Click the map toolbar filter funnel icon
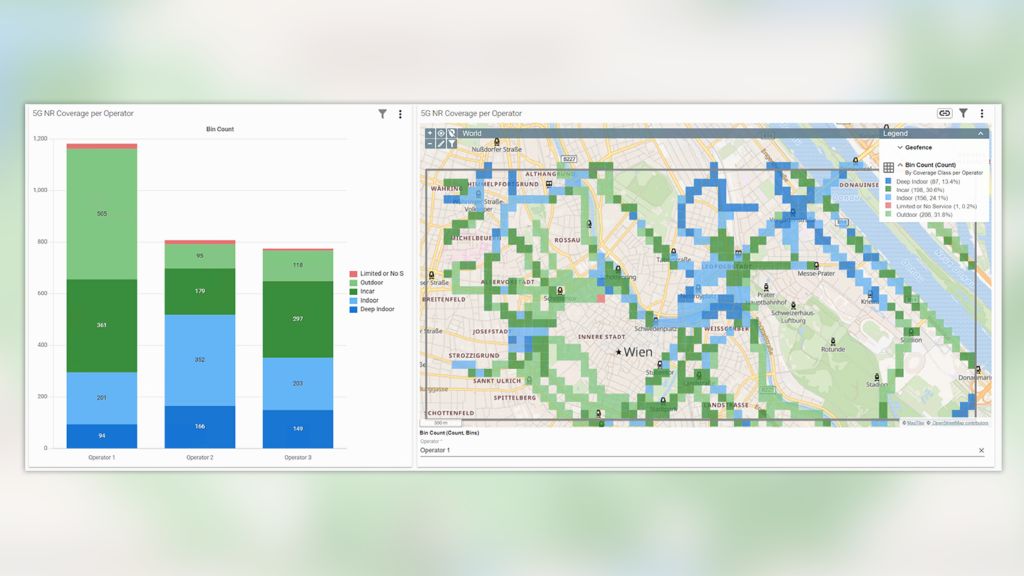This screenshot has height=576, width=1024. point(451,143)
